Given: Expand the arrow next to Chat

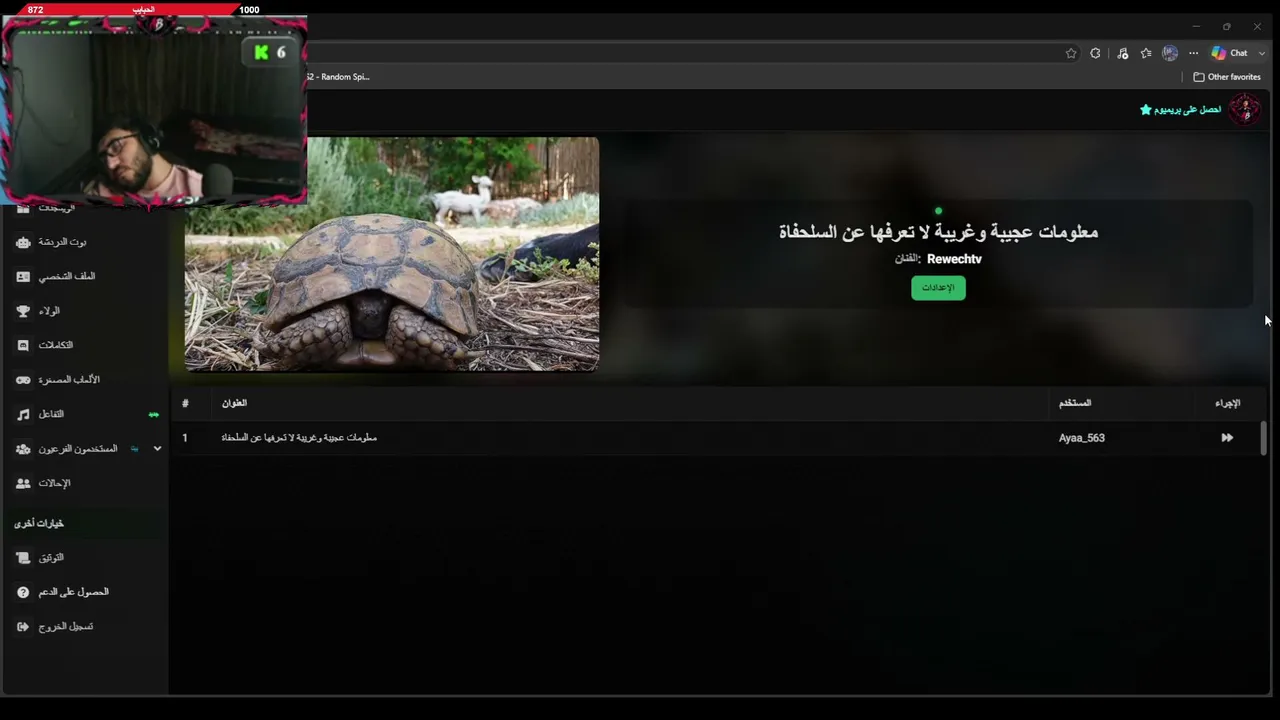Looking at the screenshot, I should 1262,53.
